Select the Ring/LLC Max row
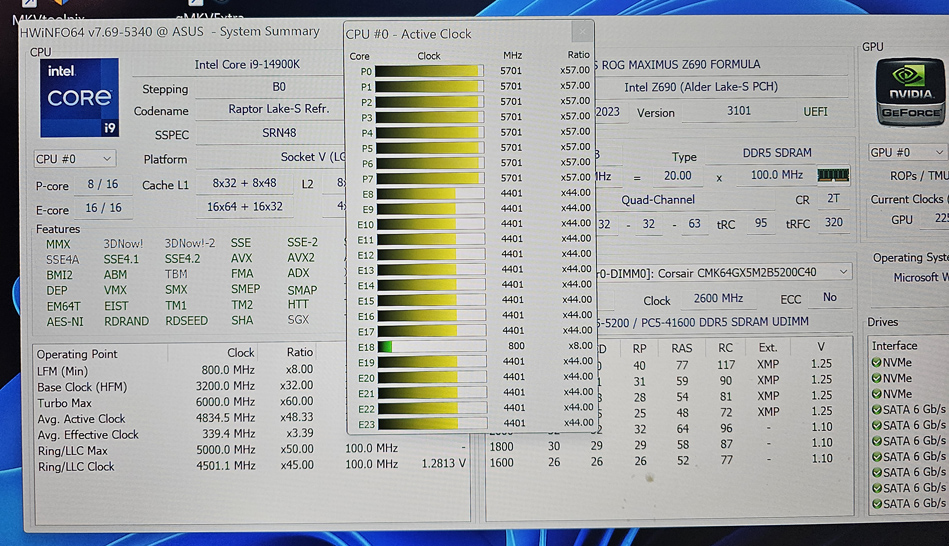Screen dimensions: 949x546 coord(251,450)
